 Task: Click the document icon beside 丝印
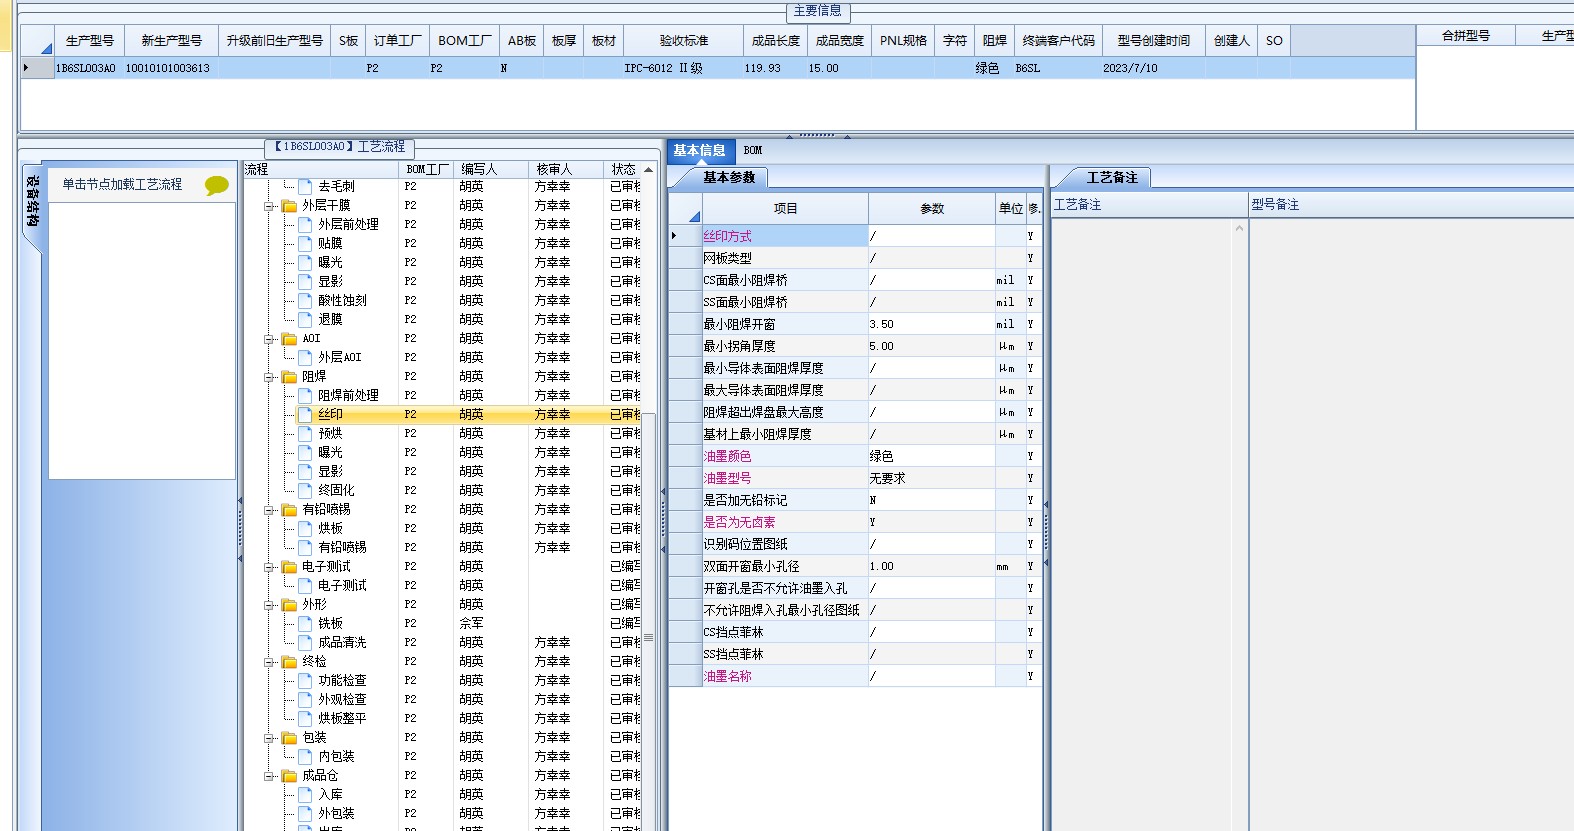305,414
